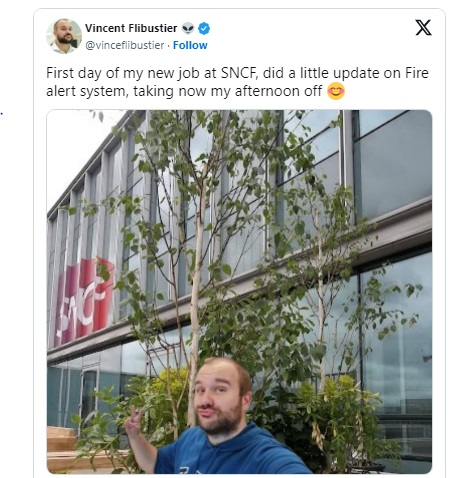Open Vincent Flibustier display name link
The width and height of the screenshot is (449, 478).
coord(131,28)
